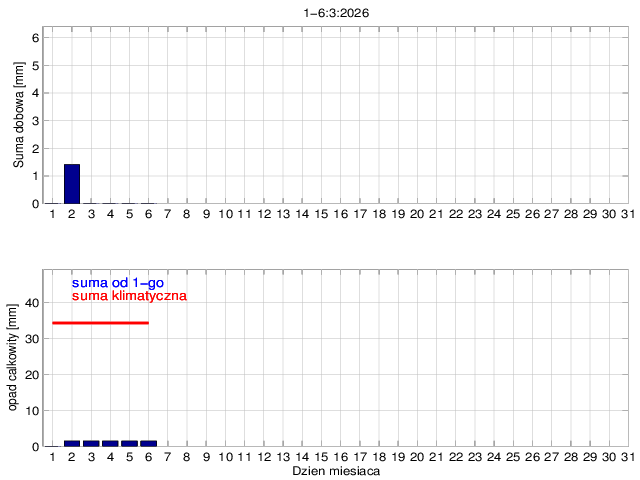Click the cumulative bar at day 5 in lower chart

point(129,443)
